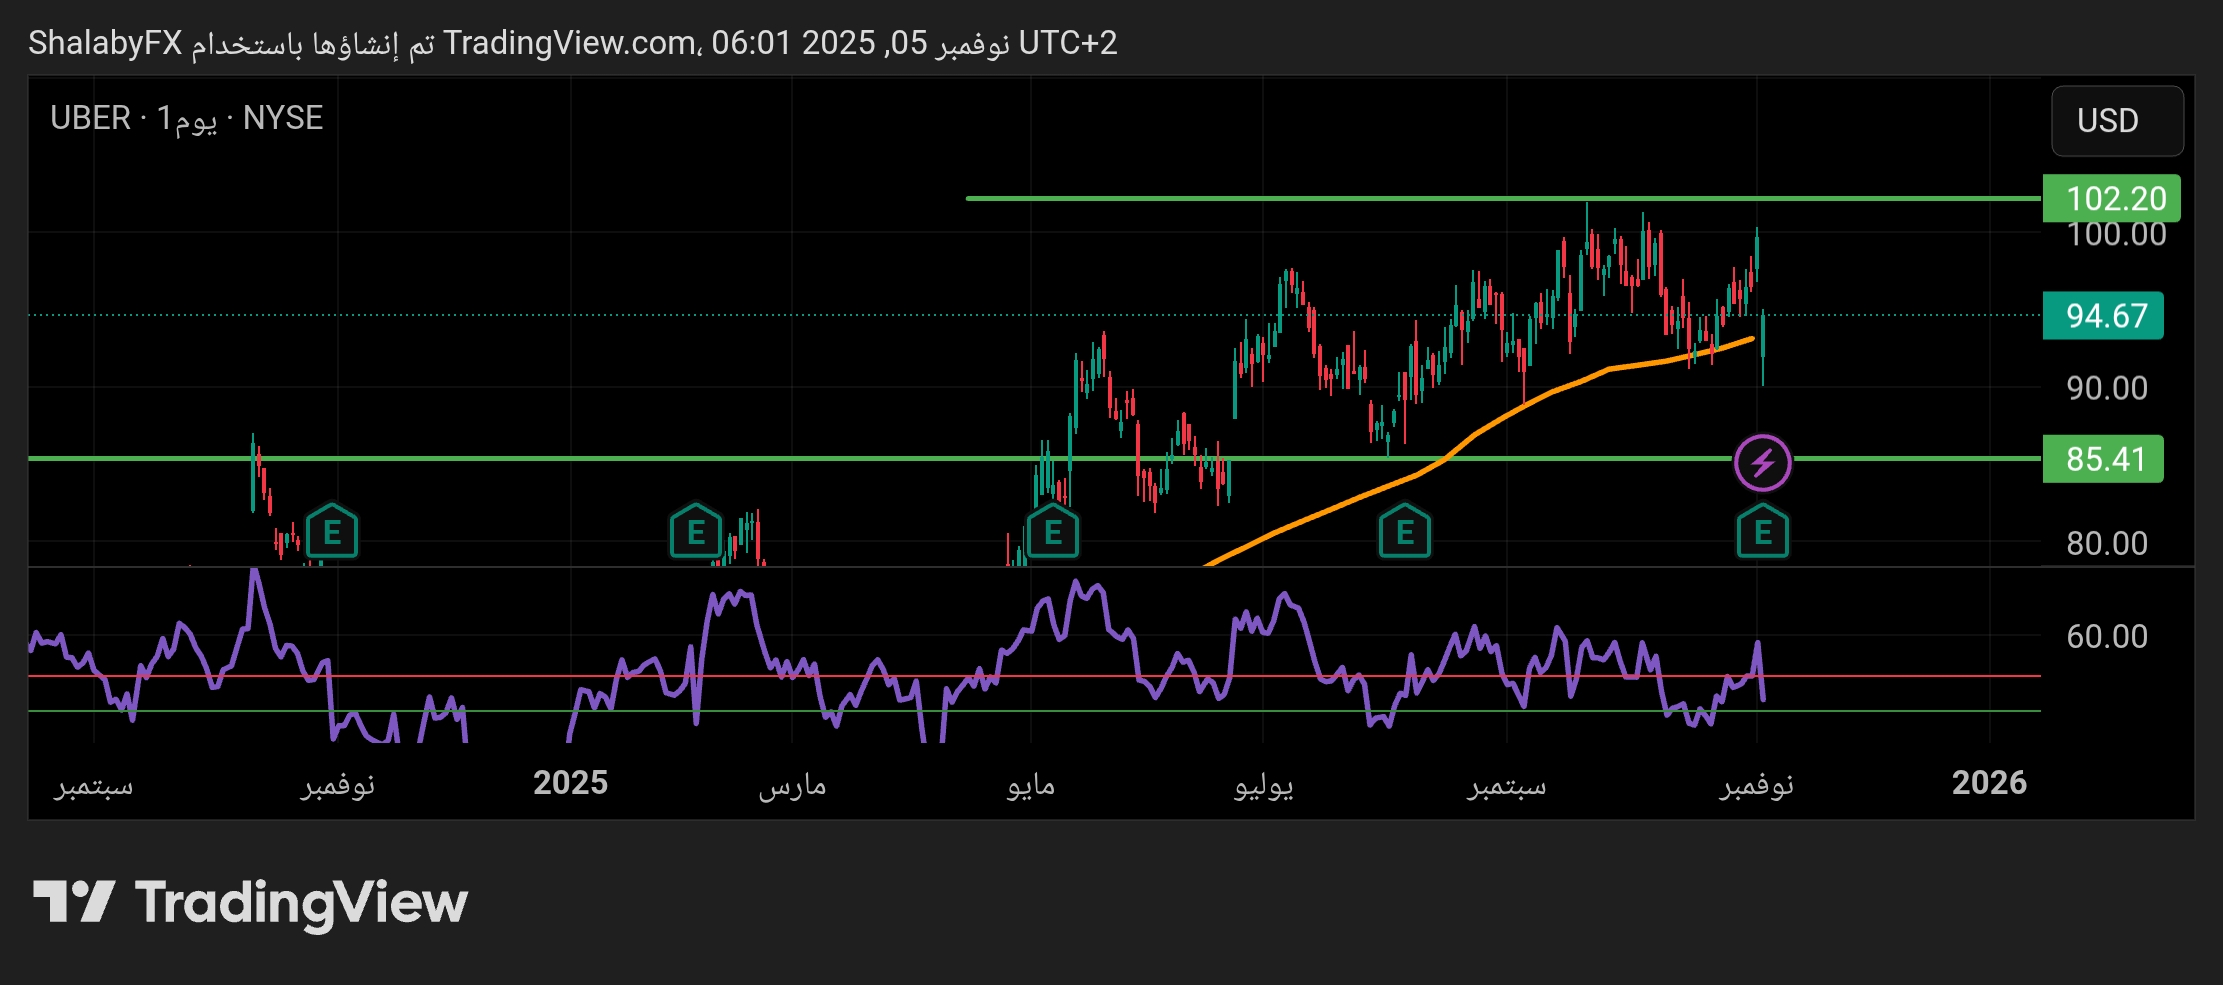This screenshot has height=985, width=2223.
Task: Select the latest earnings marker near نوفمبر 2025
Action: click(x=1763, y=531)
